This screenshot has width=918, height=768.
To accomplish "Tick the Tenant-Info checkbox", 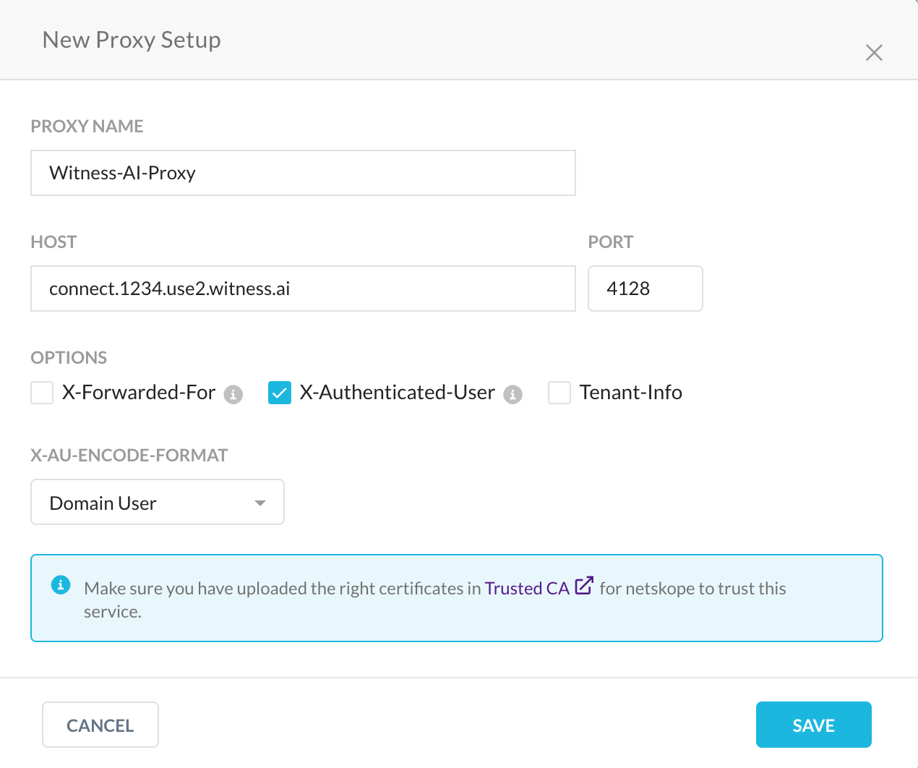I will point(559,393).
